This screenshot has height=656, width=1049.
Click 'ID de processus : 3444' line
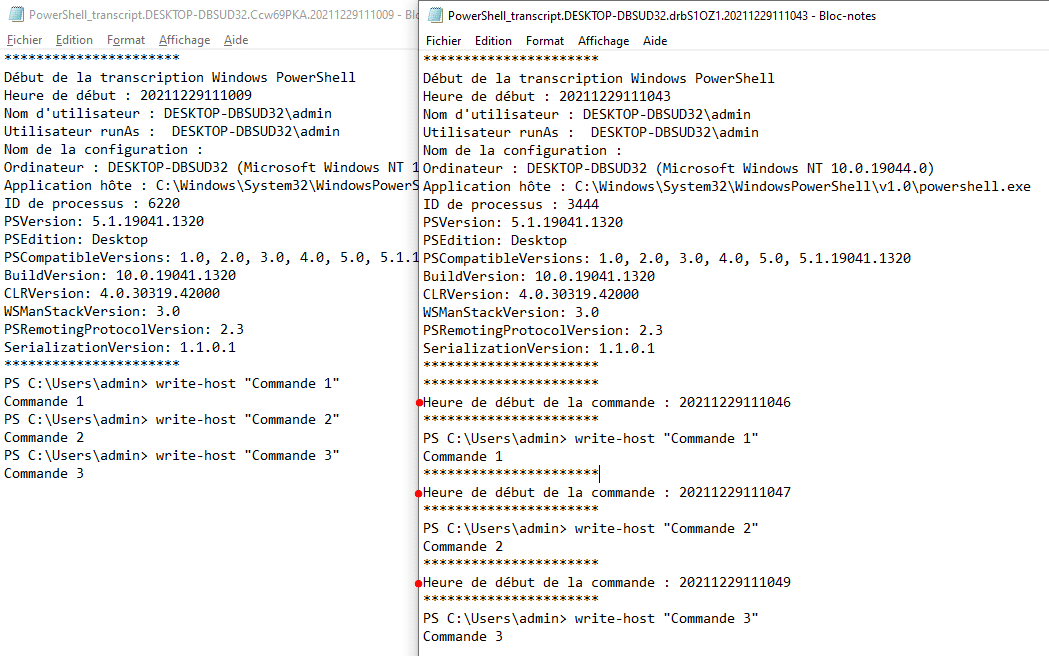click(510, 205)
